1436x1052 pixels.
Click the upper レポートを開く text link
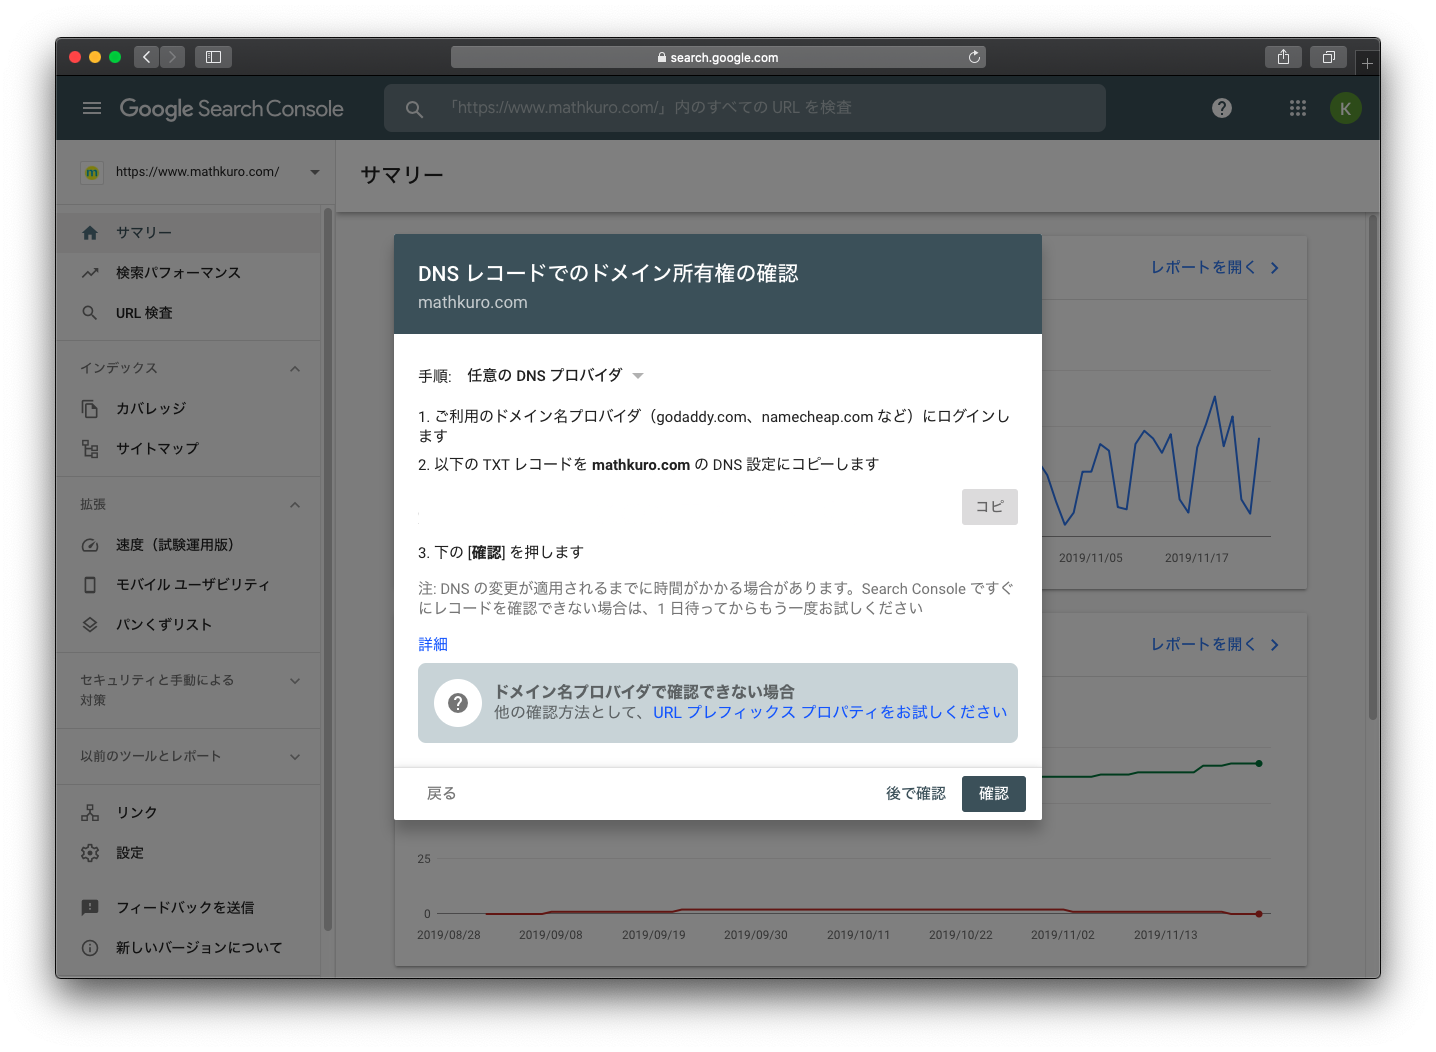[x=1203, y=268]
